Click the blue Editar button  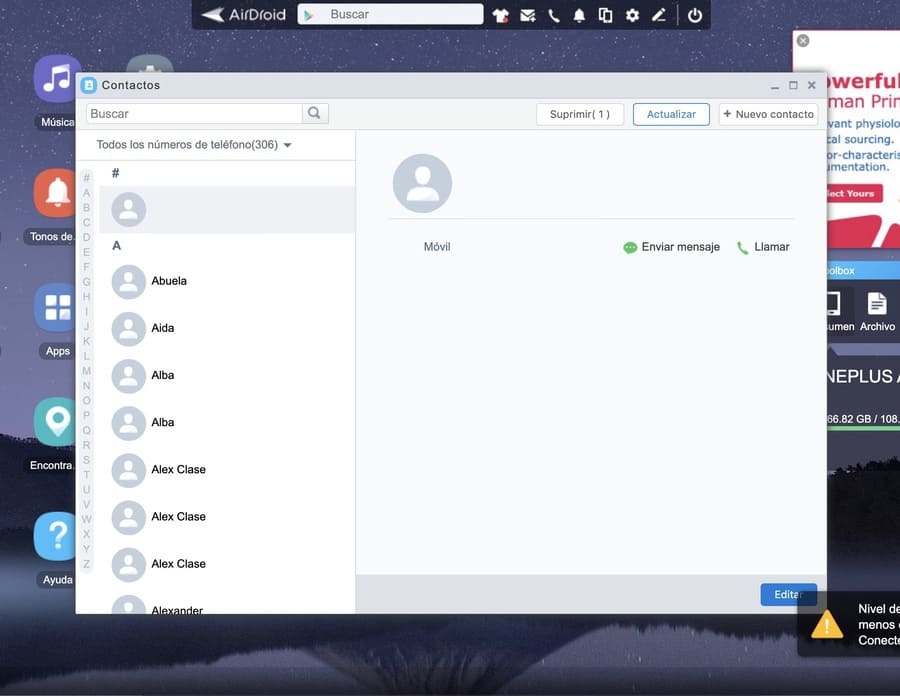788,594
